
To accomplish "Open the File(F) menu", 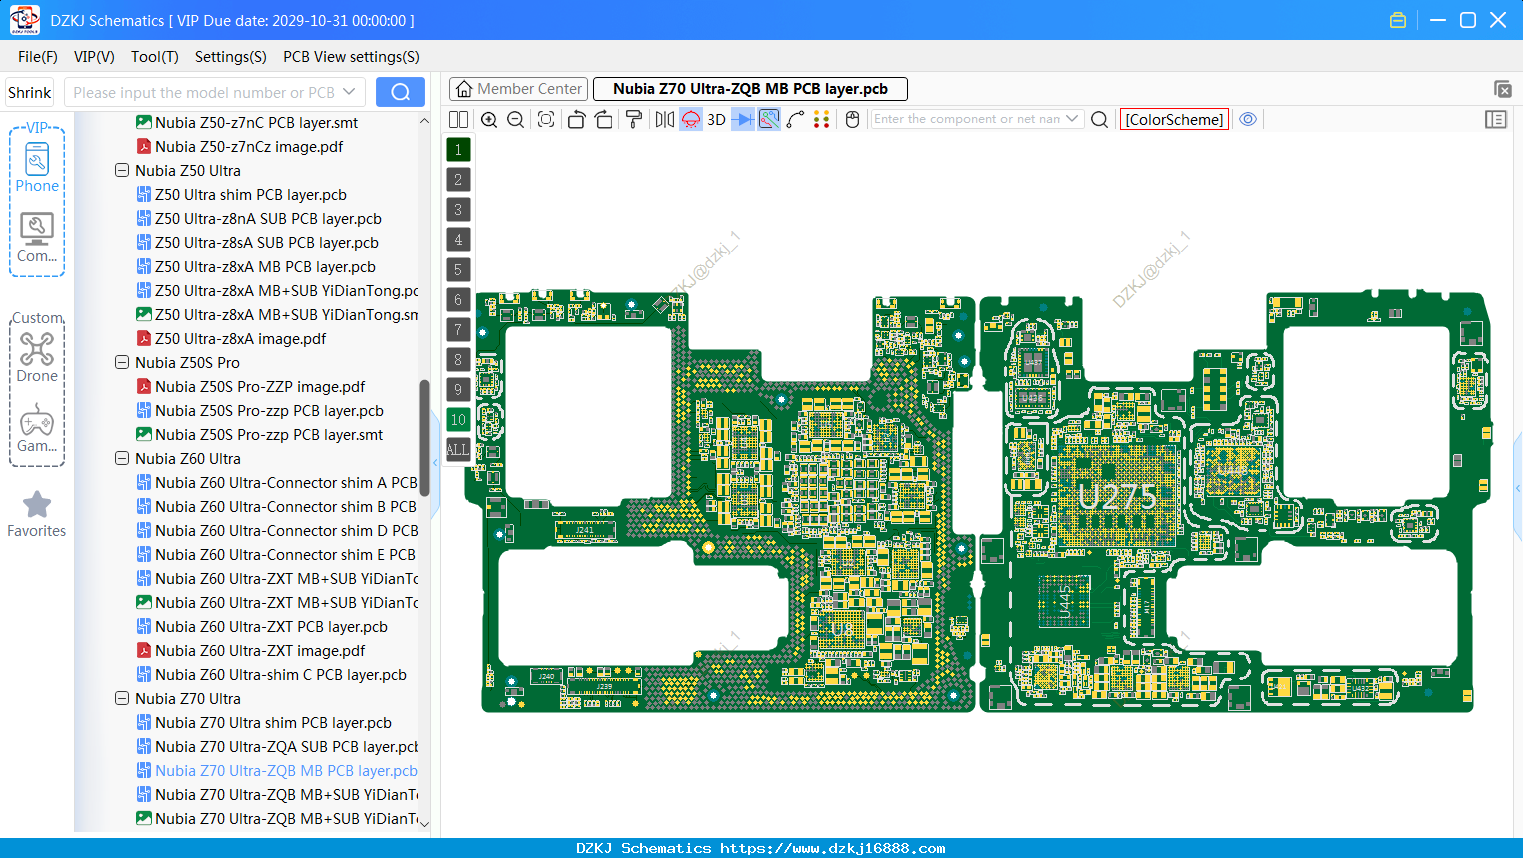I will coord(38,57).
